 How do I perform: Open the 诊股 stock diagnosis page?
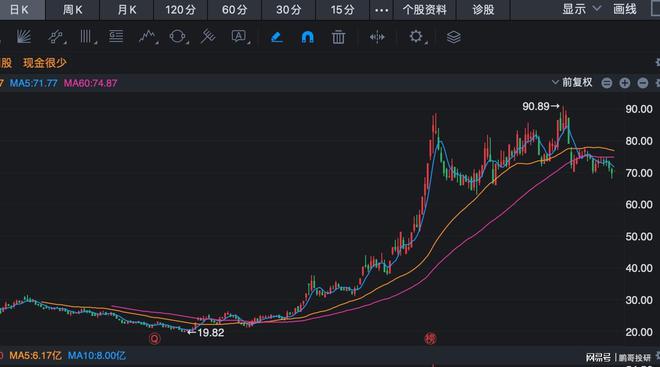point(483,10)
